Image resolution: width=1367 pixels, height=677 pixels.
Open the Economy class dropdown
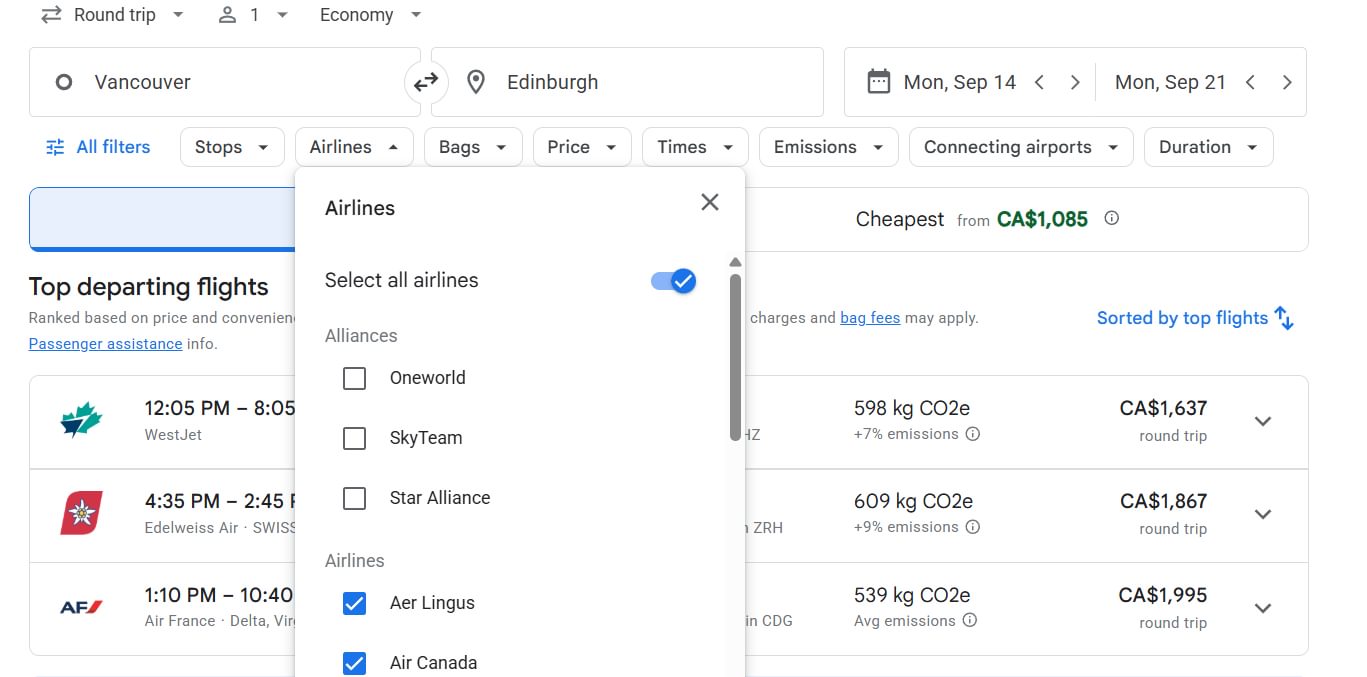pos(371,15)
